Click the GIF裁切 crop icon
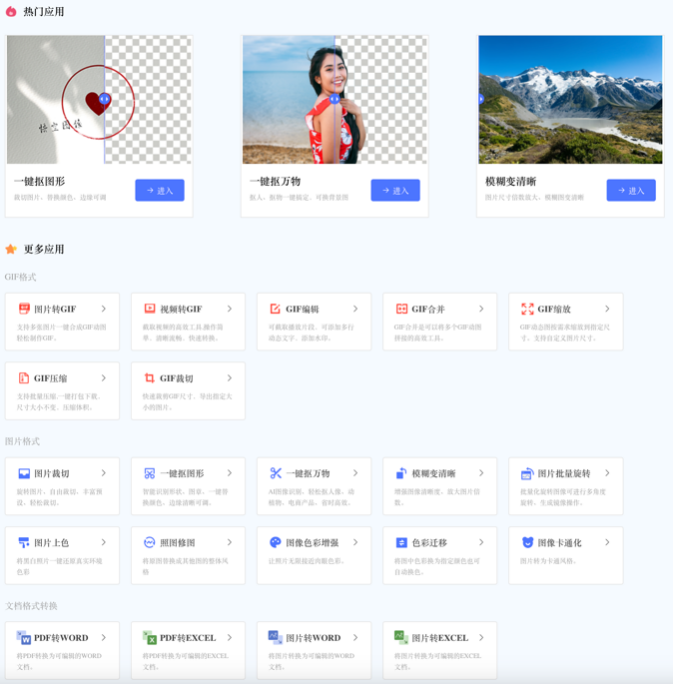673x684 pixels. (150, 378)
